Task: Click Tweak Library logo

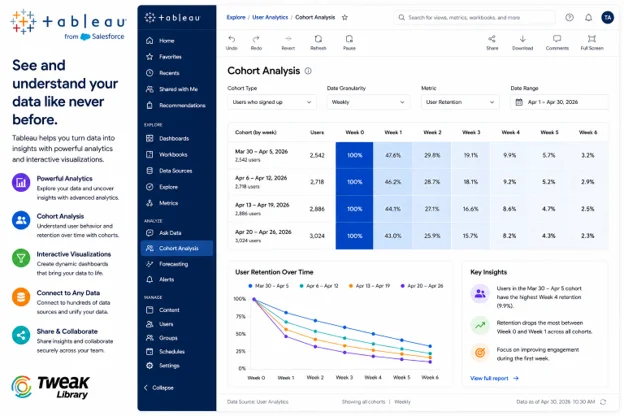Action: point(51,387)
